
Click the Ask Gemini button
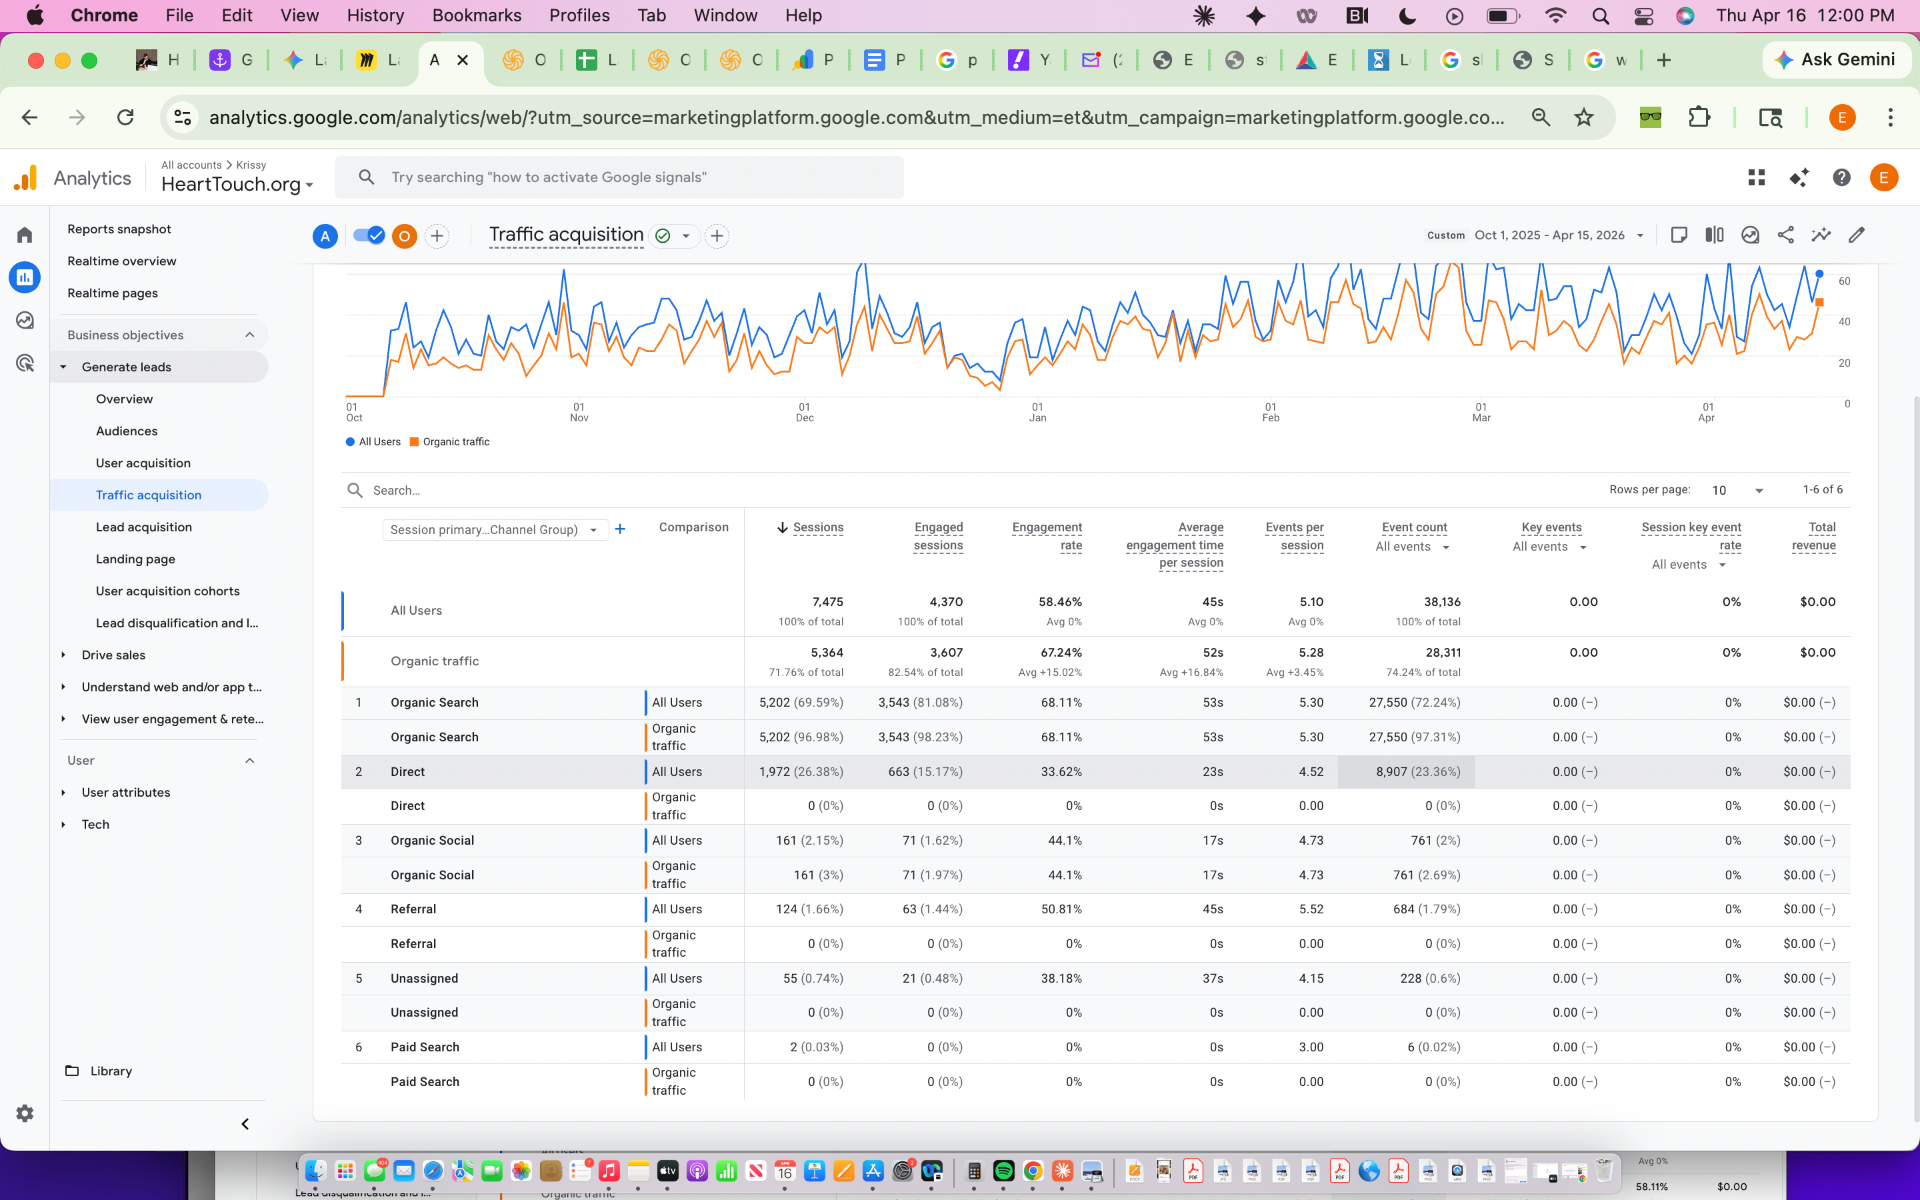click(x=1835, y=60)
